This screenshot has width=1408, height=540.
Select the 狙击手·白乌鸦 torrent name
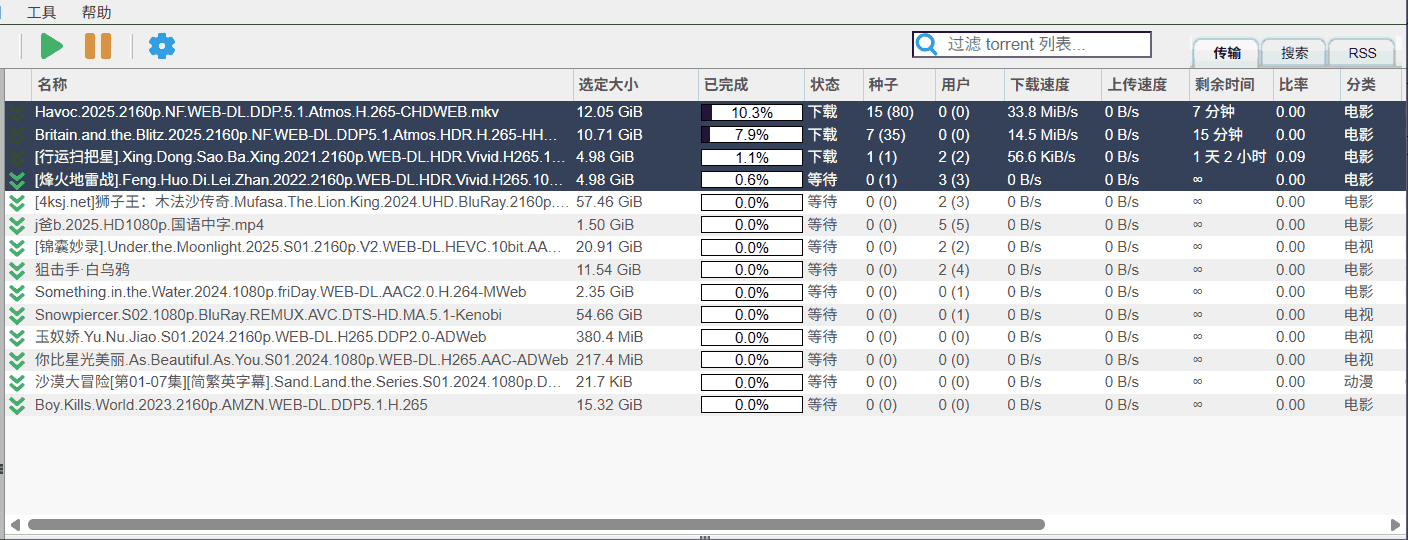tap(82, 270)
